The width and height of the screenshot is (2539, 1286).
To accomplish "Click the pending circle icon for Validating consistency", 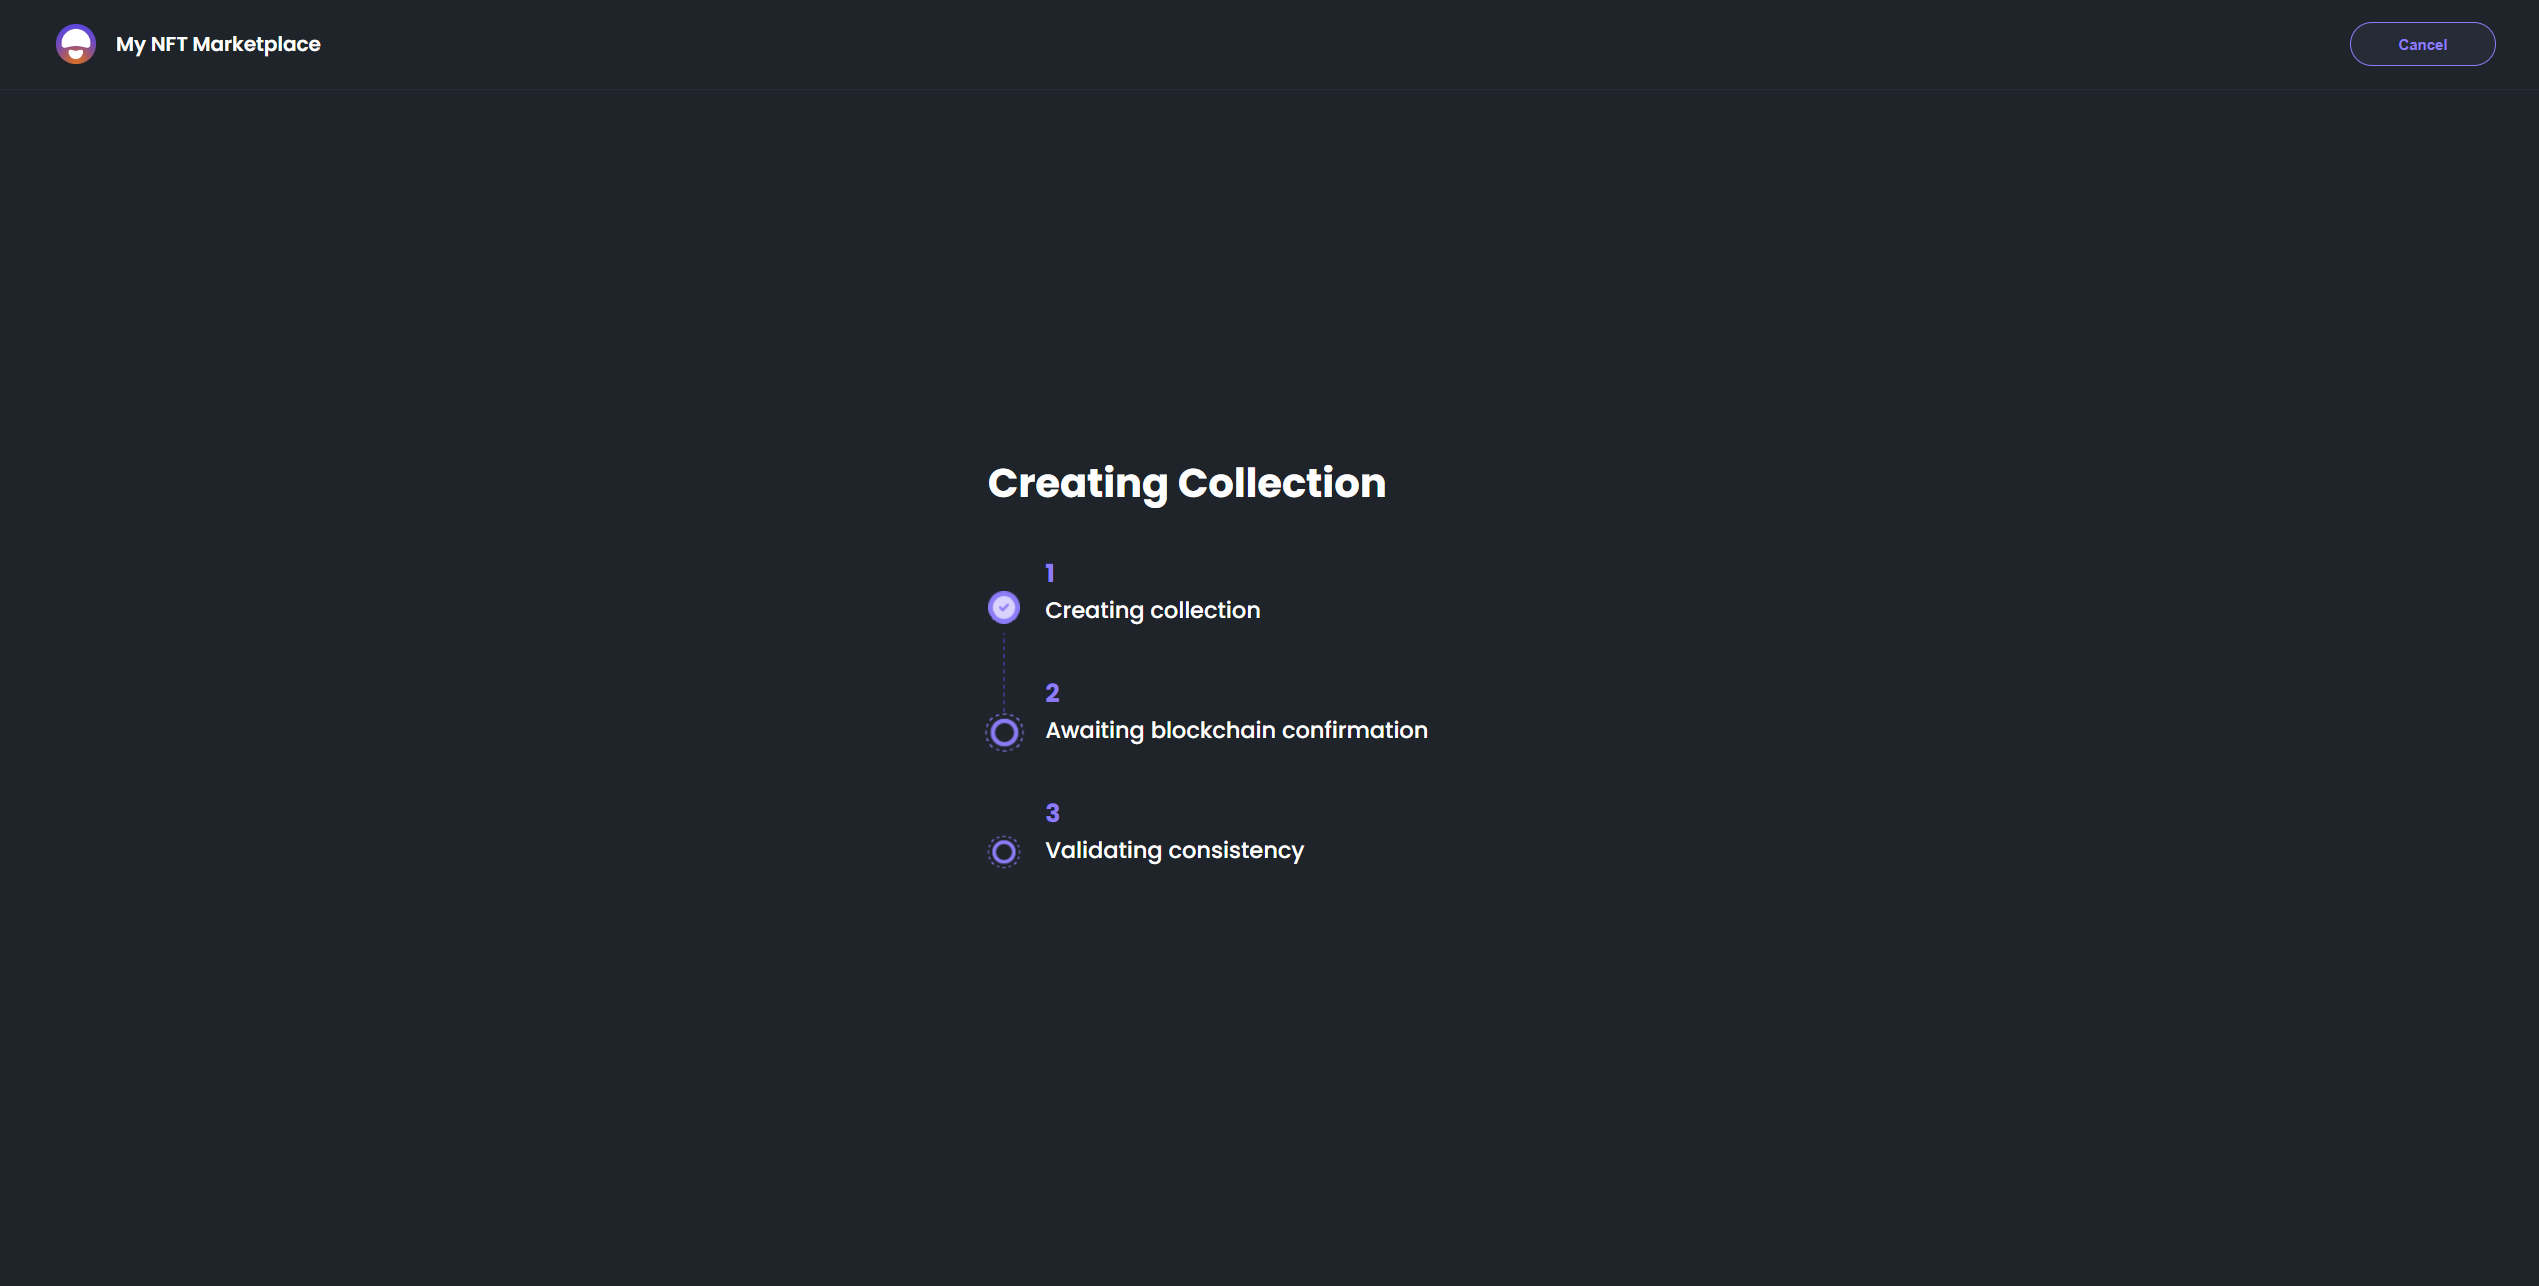I will (x=1004, y=852).
